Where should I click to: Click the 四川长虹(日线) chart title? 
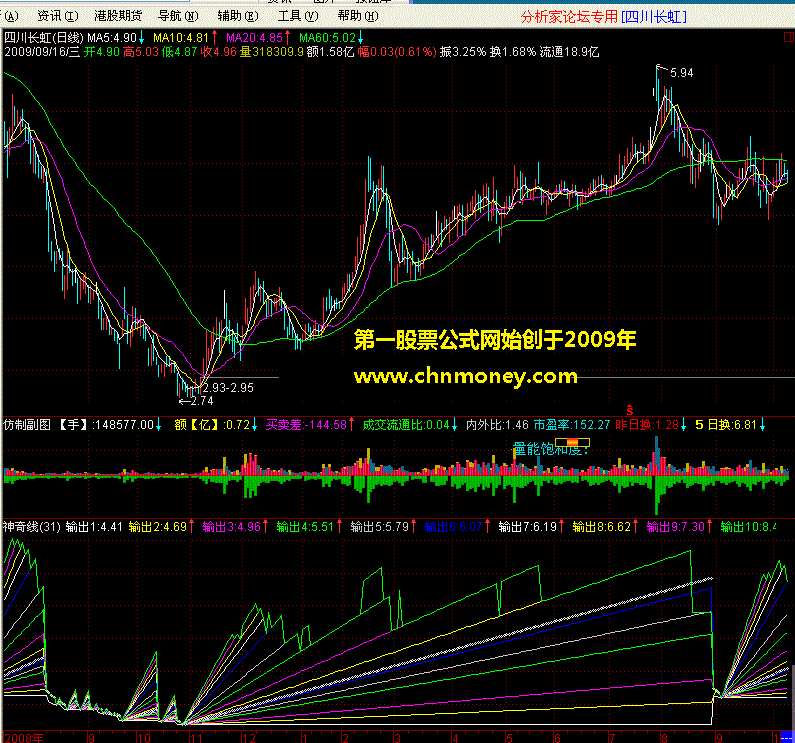click(x=44, y=38)
